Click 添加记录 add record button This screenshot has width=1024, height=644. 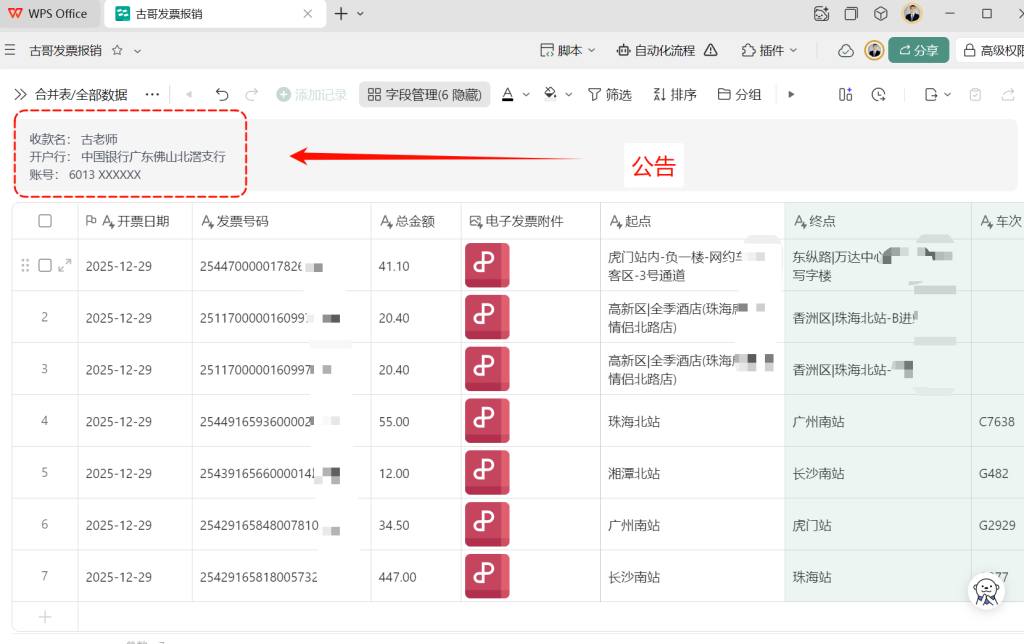tap(312, 95)
